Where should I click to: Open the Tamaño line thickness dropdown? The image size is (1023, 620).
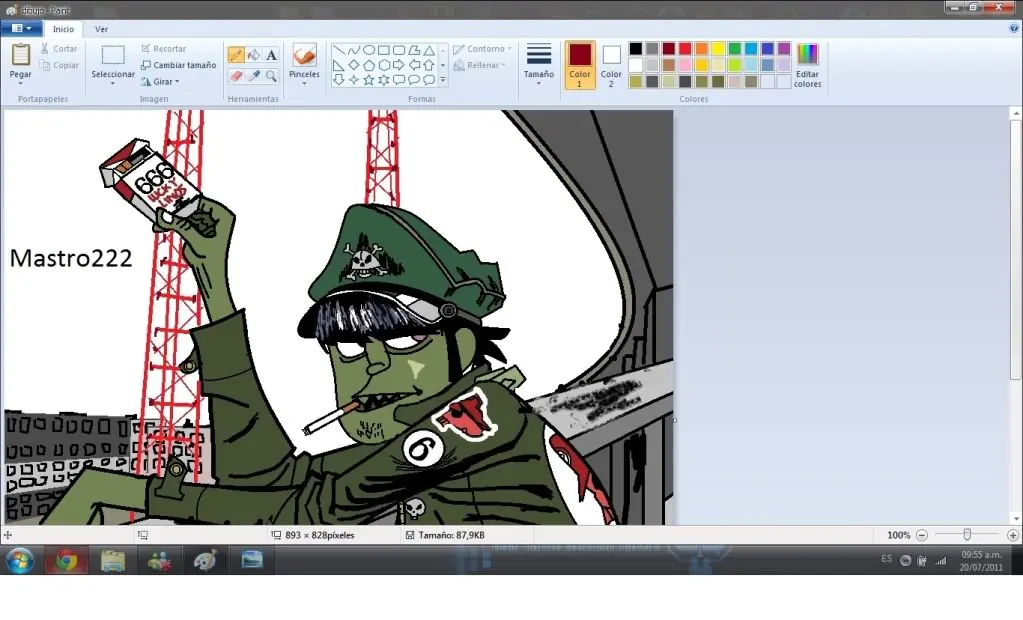[539, 65]
